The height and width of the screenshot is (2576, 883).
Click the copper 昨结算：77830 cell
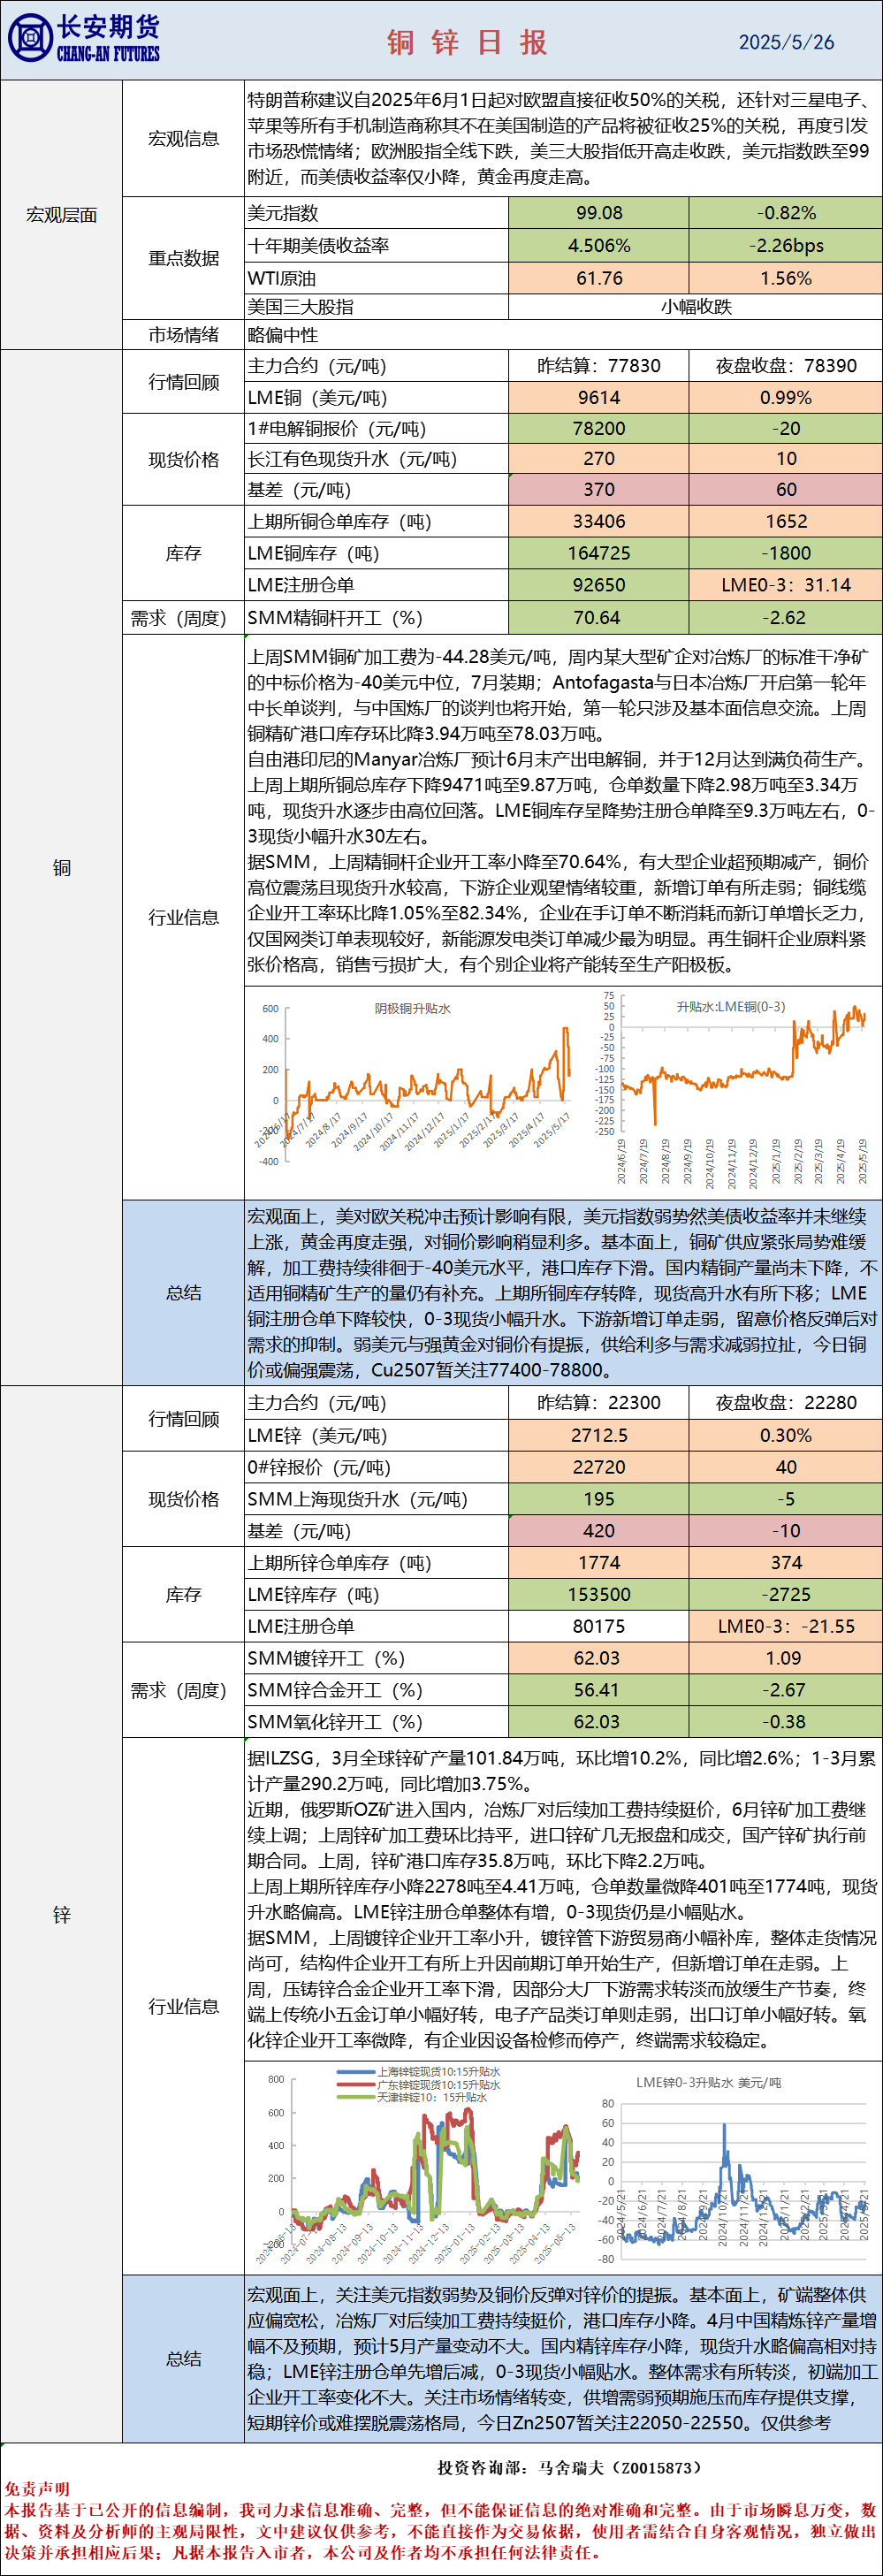tap(599, 366)
